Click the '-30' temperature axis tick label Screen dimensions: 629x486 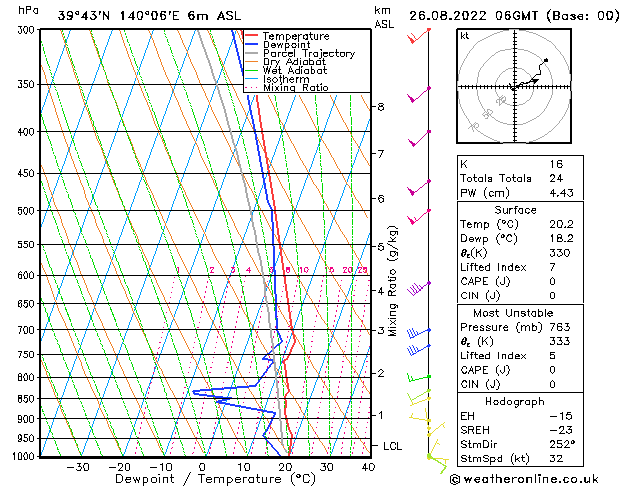pos(77,467)
